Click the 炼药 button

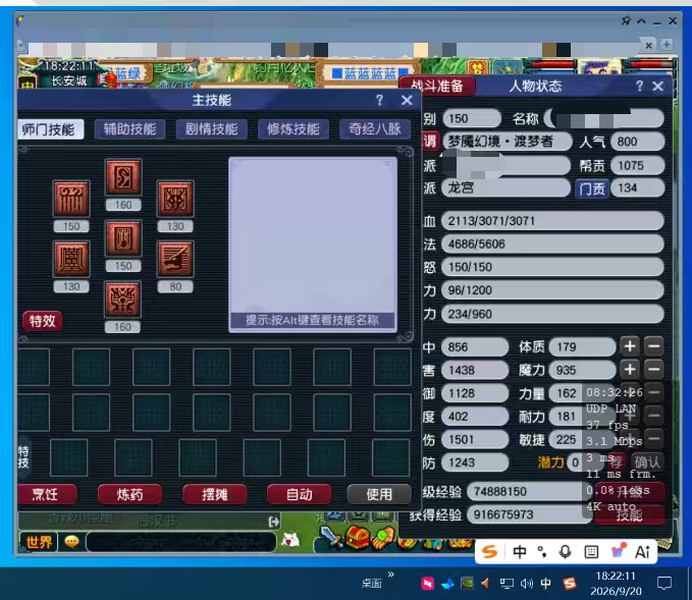pyautogui.click(x=130, y=494)
